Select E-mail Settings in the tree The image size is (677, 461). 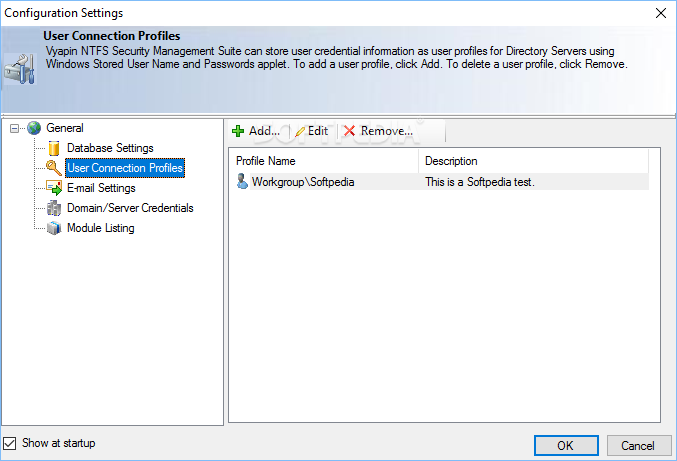pos(101,188)
